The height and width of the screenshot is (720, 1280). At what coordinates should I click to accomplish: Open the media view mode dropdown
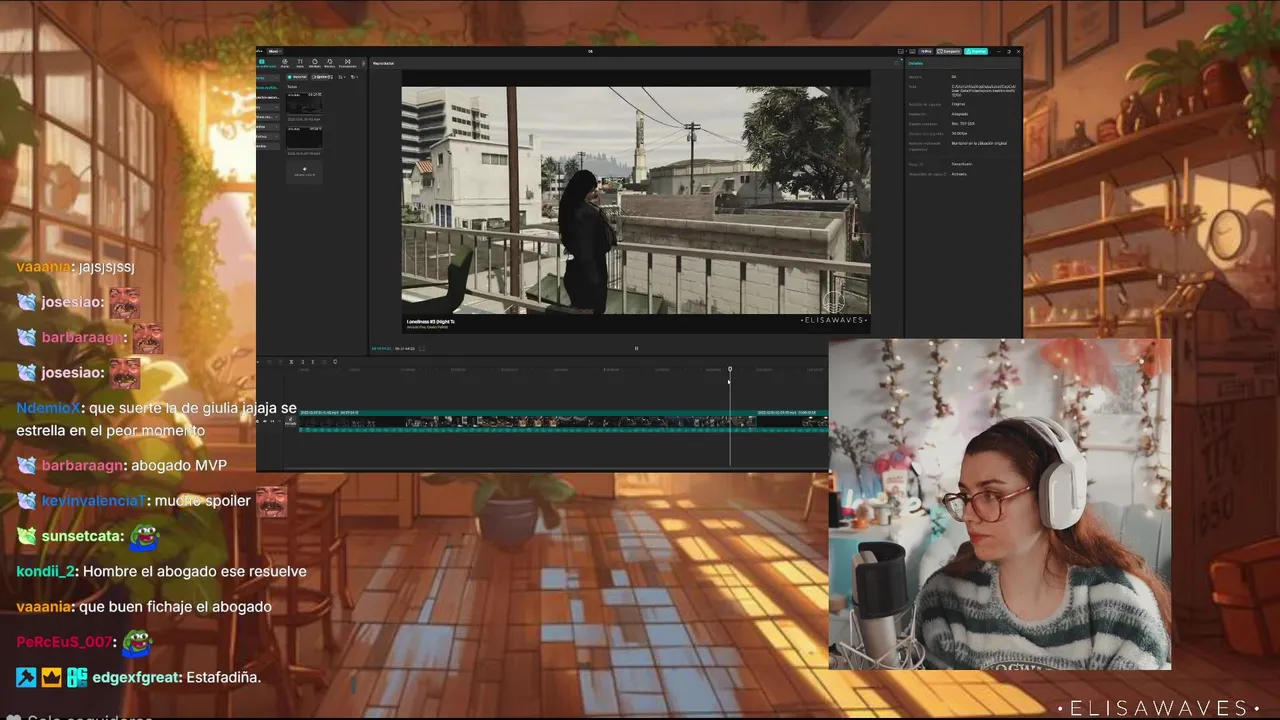342,77
